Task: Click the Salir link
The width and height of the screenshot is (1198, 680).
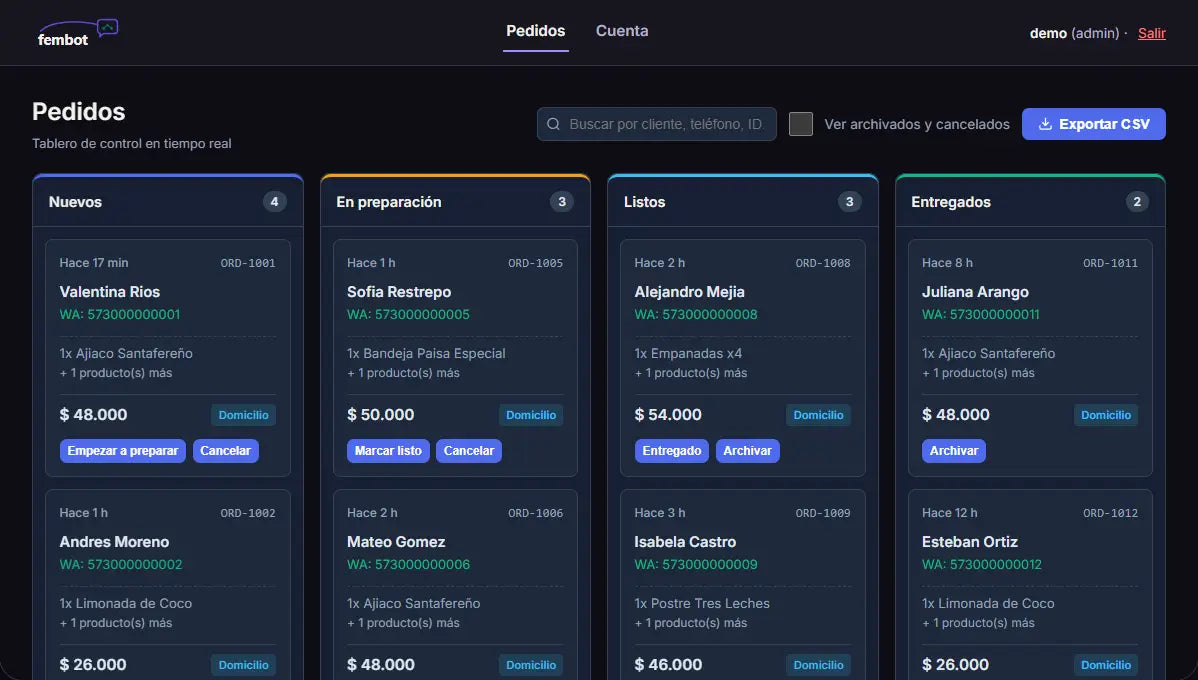Action: [x=1151, y=33]
